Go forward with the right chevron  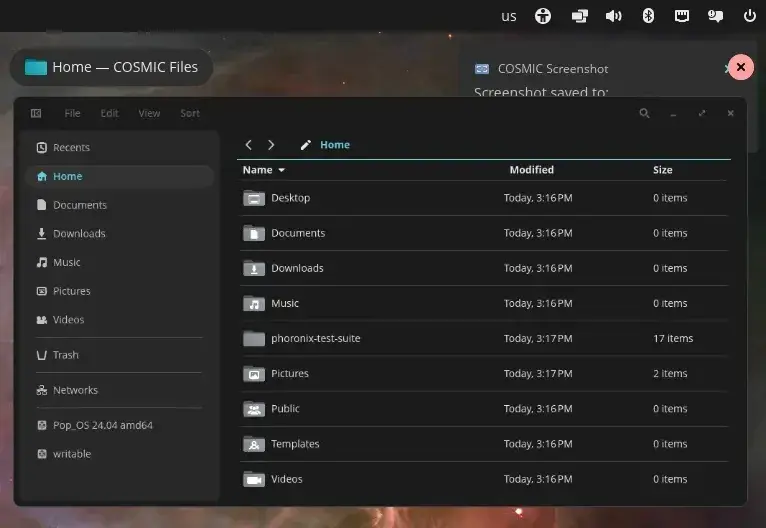271,145
